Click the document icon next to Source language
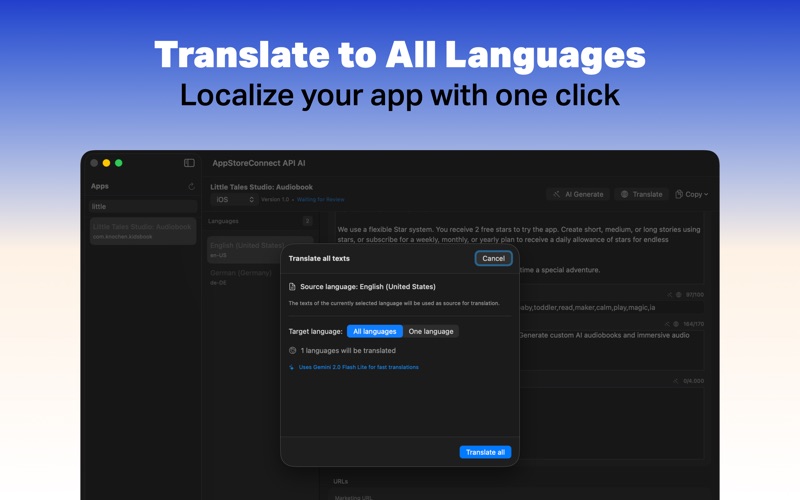The height and width of the screenshot is (500, 800). [x=292, y=287]
